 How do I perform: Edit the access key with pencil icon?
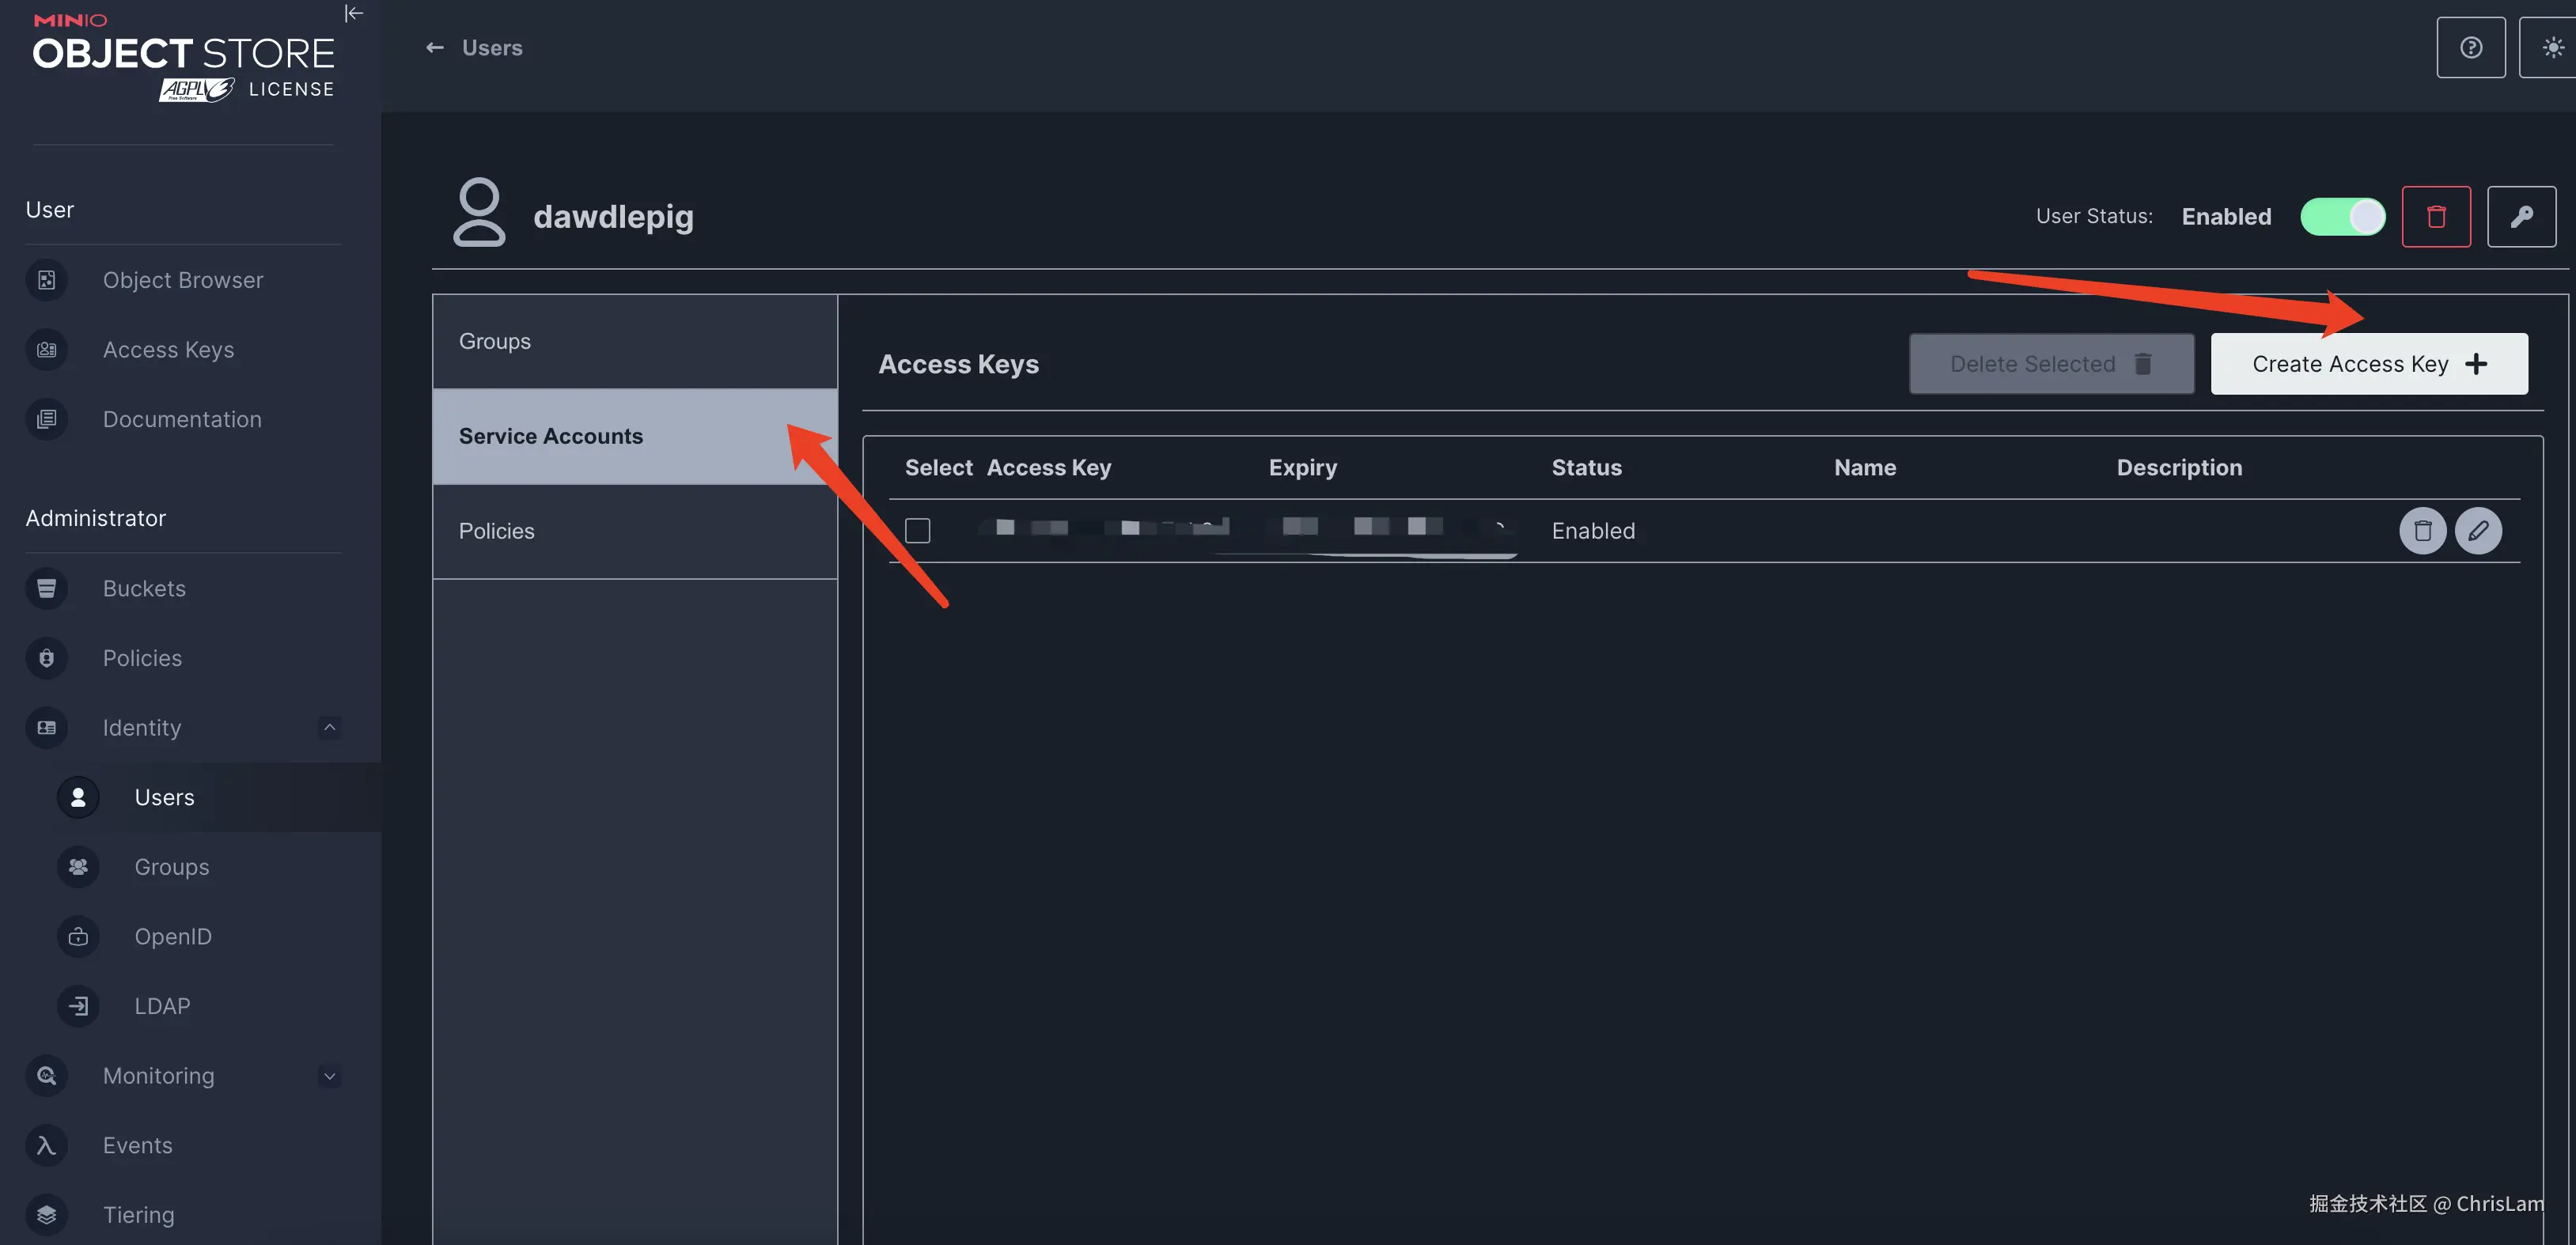coord(2477,530)
